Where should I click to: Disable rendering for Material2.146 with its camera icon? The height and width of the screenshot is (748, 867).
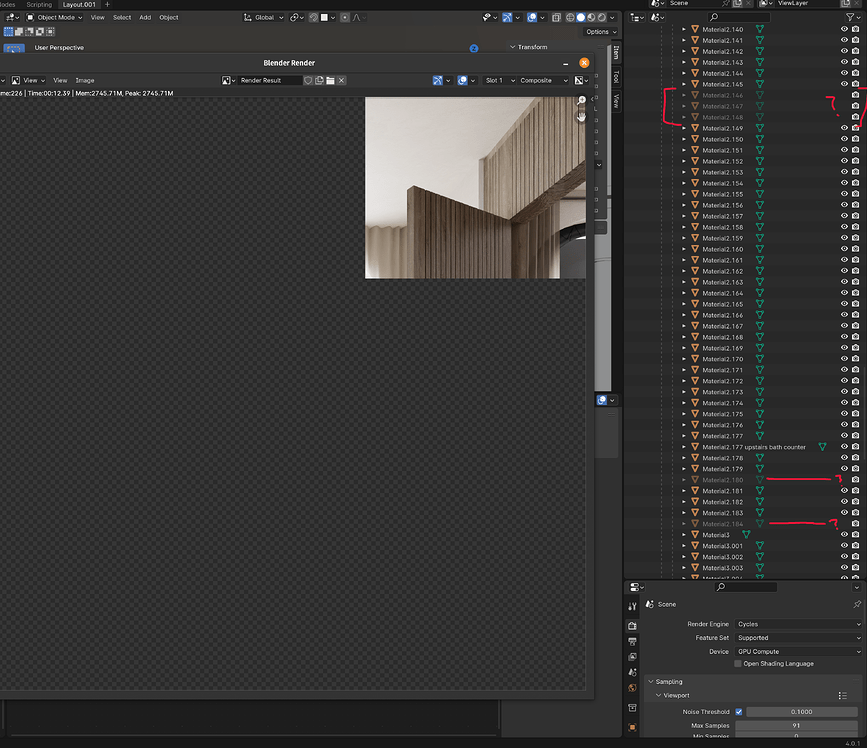click(x=855, y=95)
